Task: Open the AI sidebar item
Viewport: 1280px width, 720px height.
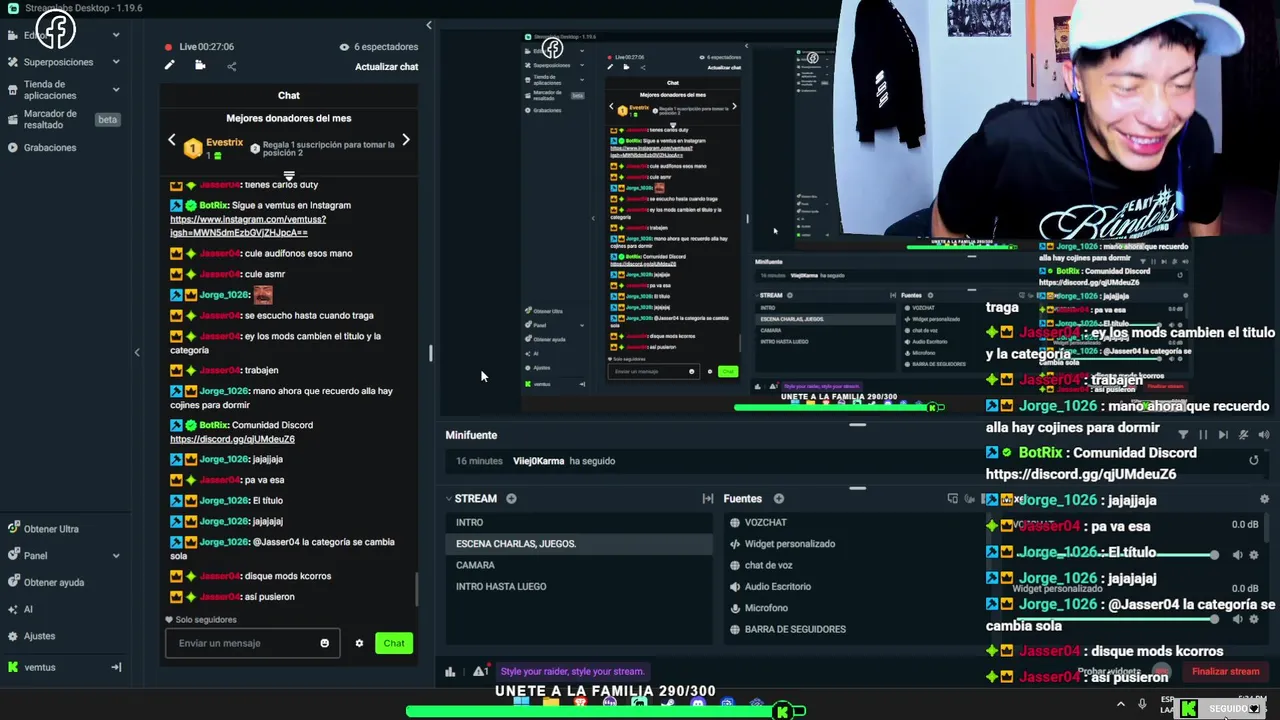Action: (x=20, y=609)
